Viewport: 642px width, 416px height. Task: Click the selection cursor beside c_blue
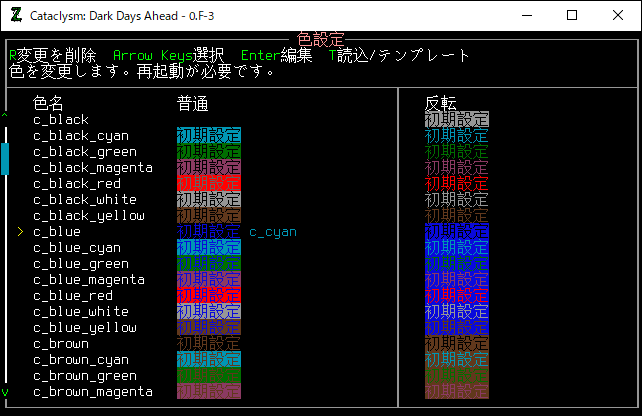click(x=20, y=232)
